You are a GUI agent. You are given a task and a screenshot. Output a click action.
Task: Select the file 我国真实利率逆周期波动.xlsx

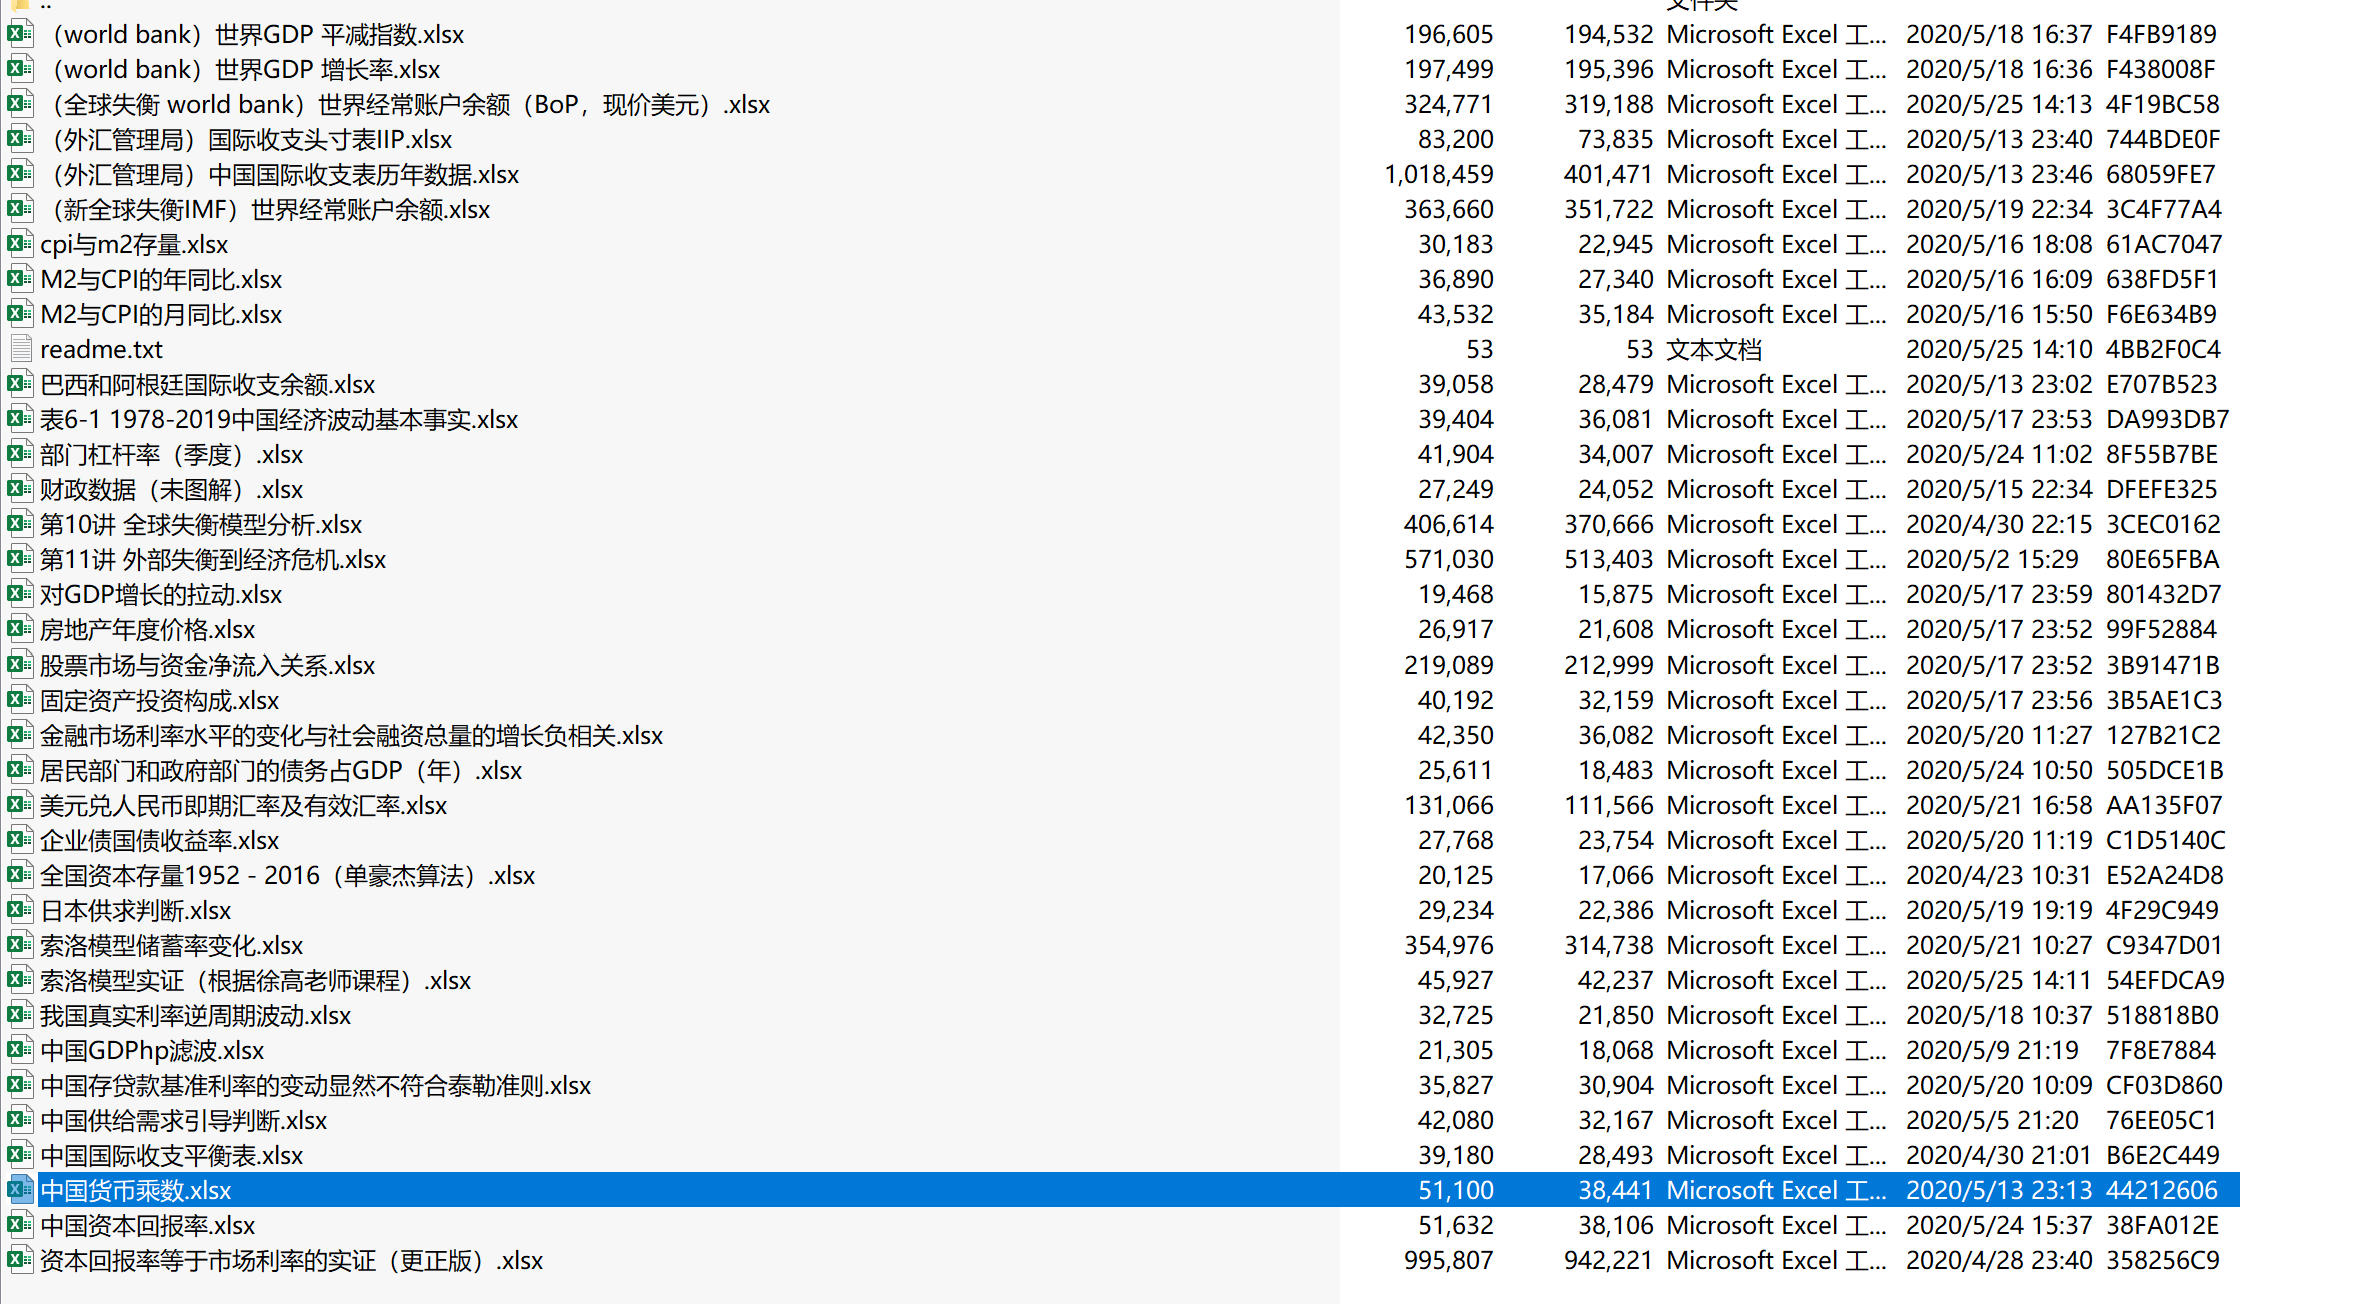click(196, 1016)
